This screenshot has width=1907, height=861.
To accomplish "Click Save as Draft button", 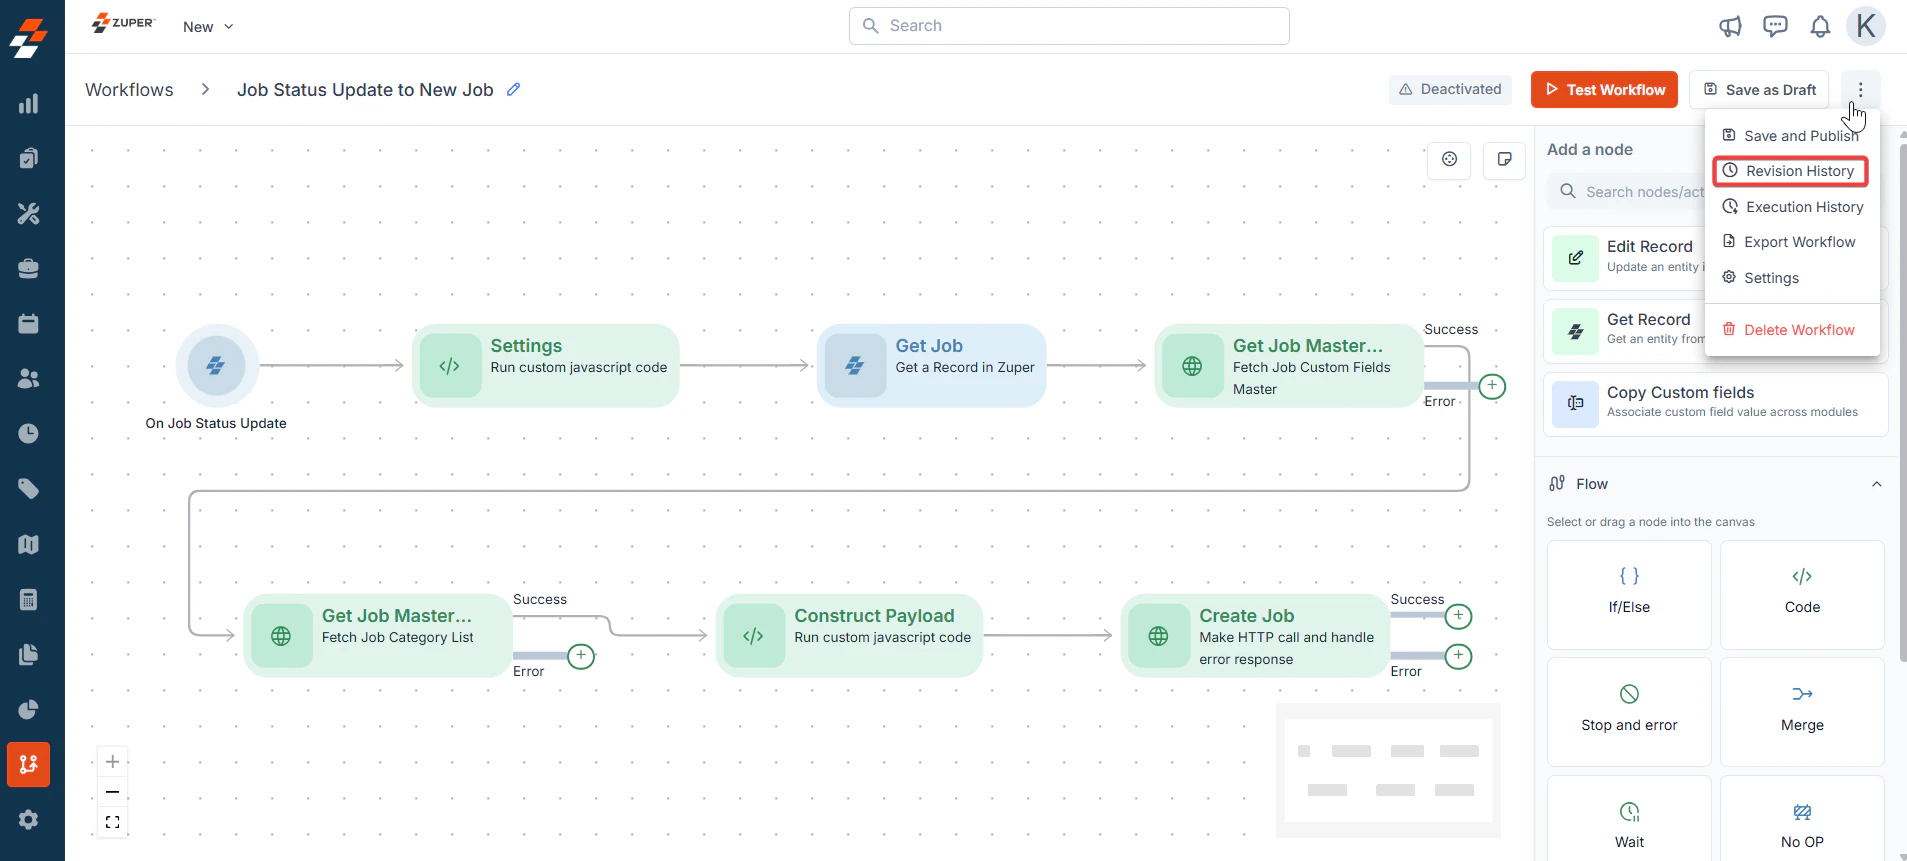I will tap(1759, 90).
